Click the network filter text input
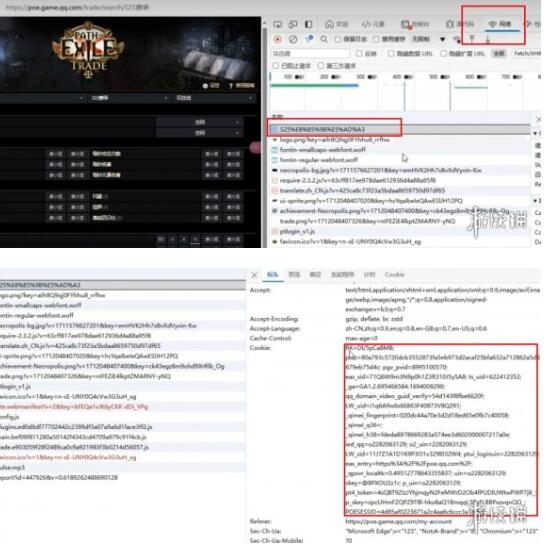Screen dimensions: 545x546 click(x=310, y=53)
